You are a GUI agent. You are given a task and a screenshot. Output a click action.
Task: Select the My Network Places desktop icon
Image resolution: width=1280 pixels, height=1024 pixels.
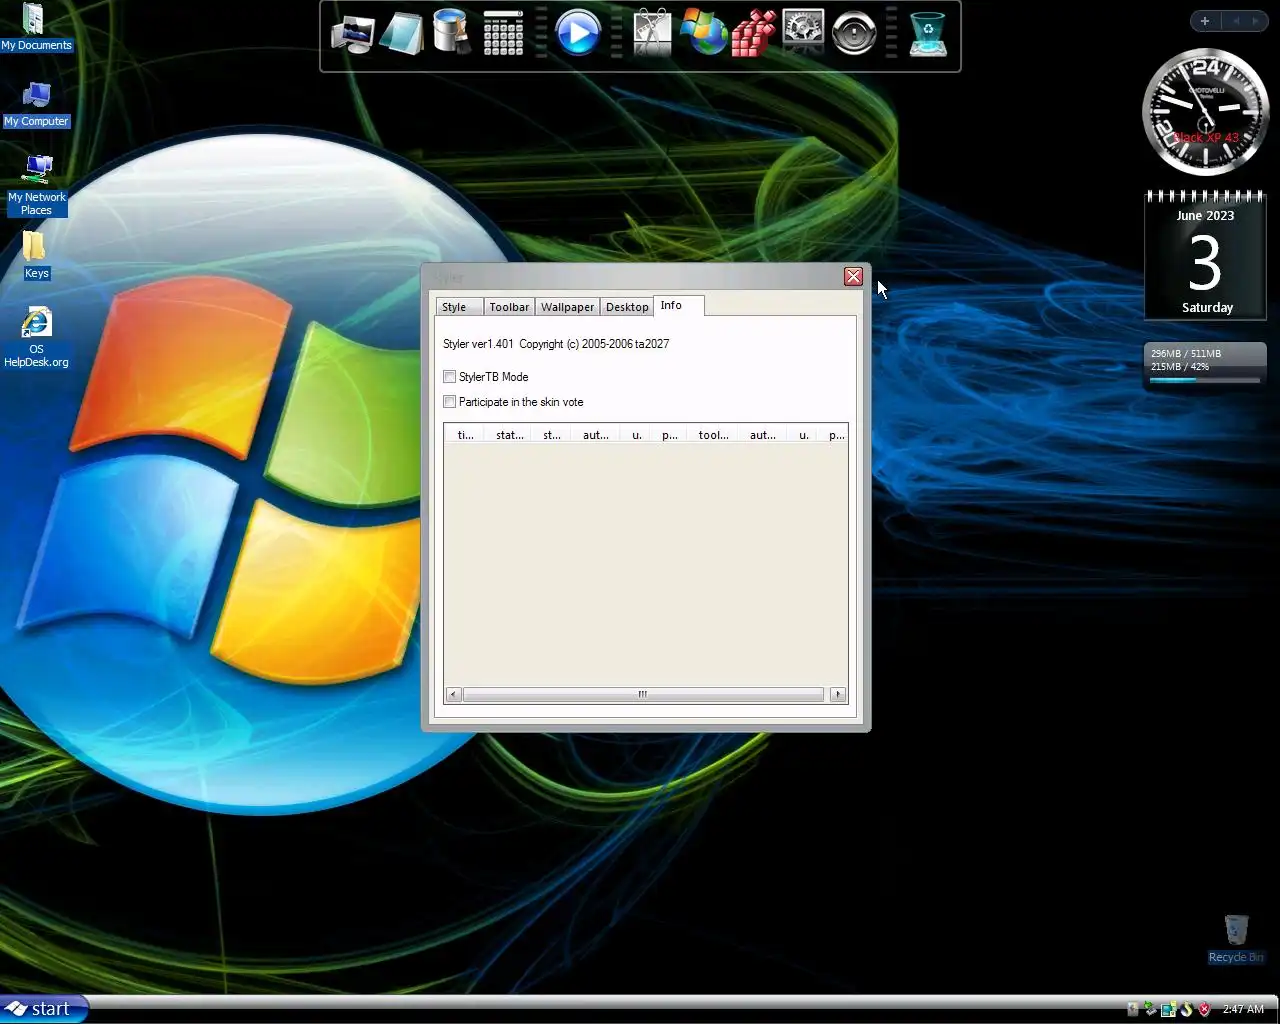[x=36, y=185]
